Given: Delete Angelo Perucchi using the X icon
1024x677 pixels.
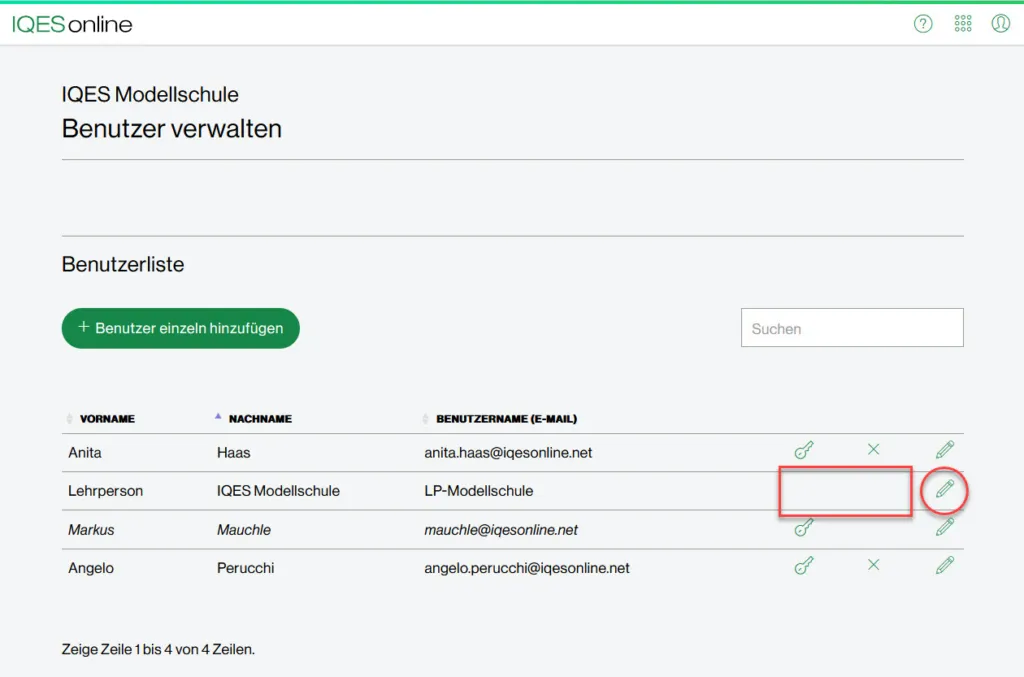Looking at the screenshot, I should 873,565.
